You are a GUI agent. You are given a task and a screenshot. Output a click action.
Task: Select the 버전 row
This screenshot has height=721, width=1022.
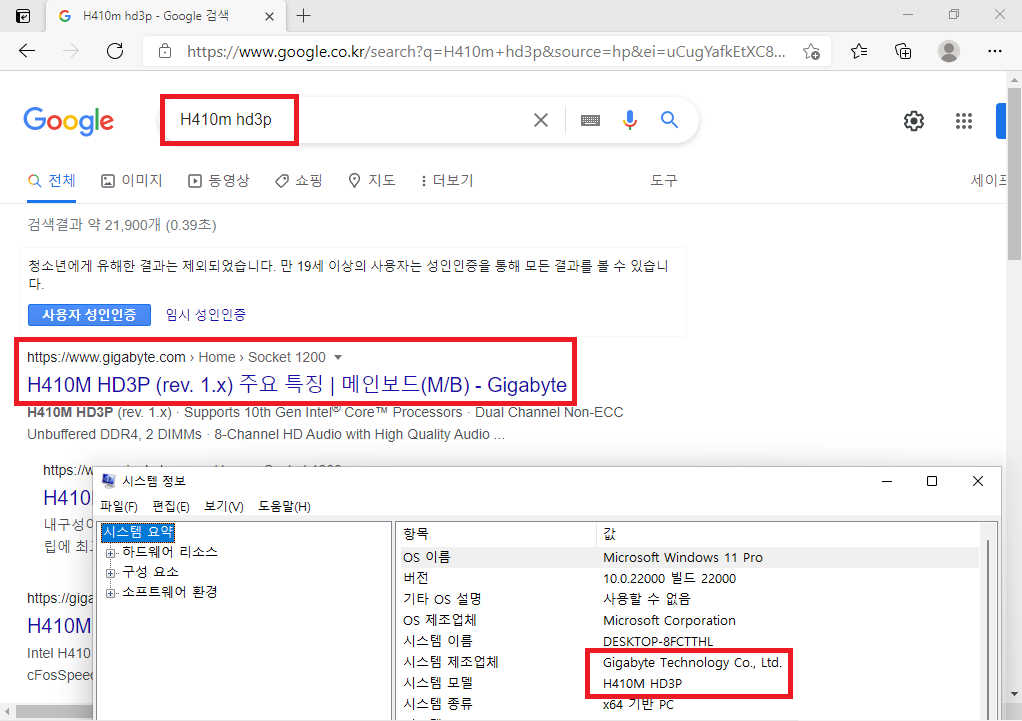tap(689, 578)
